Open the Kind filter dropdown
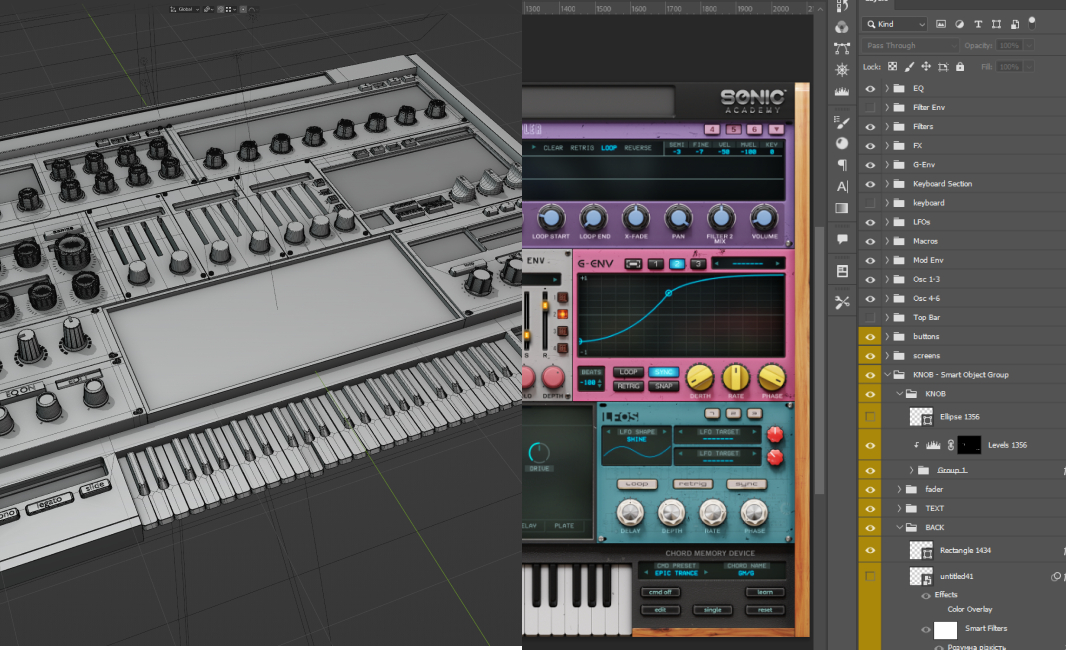Viewport: 1066px width, 650px height. 895,24
